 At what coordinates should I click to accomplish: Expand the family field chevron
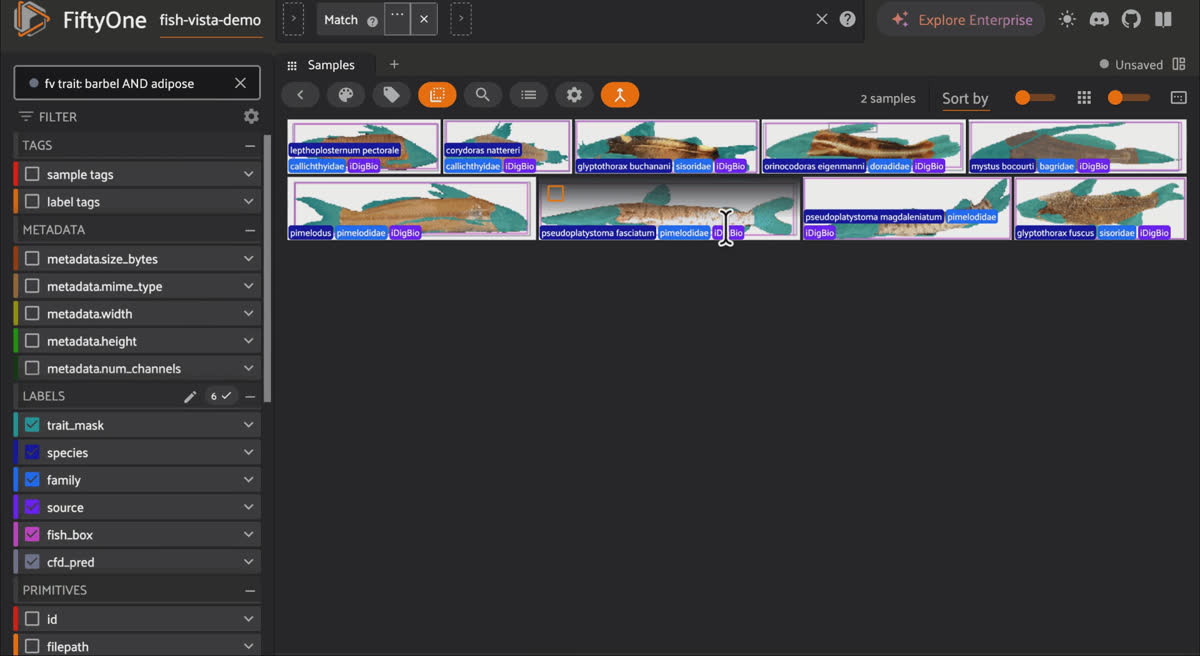(248, 480)
